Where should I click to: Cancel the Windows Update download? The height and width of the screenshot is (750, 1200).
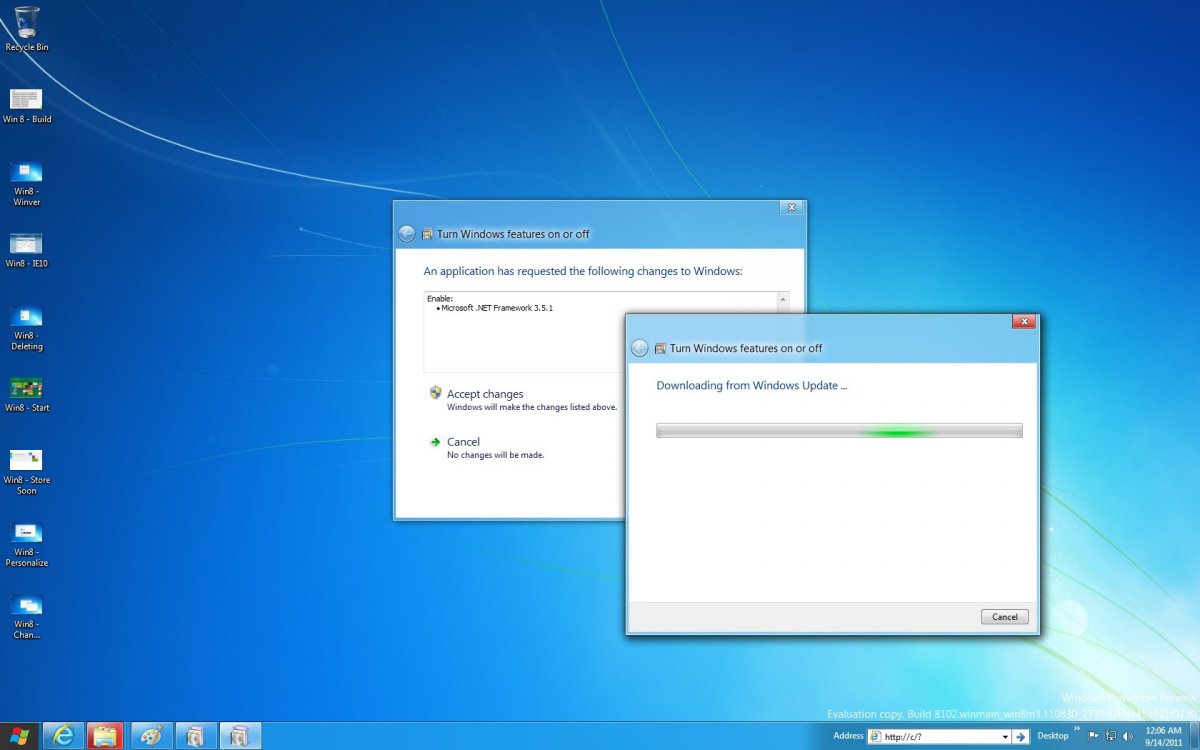pyautogui.click(x=1005, y=617)
